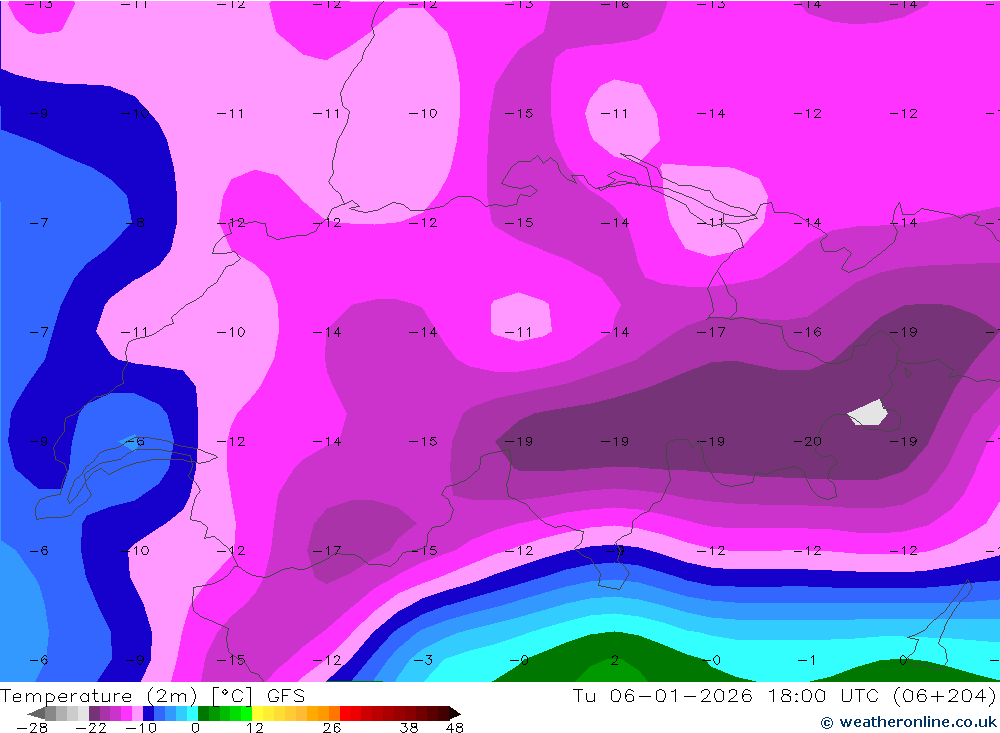
Task: Open the weatheronline.co.uk copyright link
Action: (908, 722)
